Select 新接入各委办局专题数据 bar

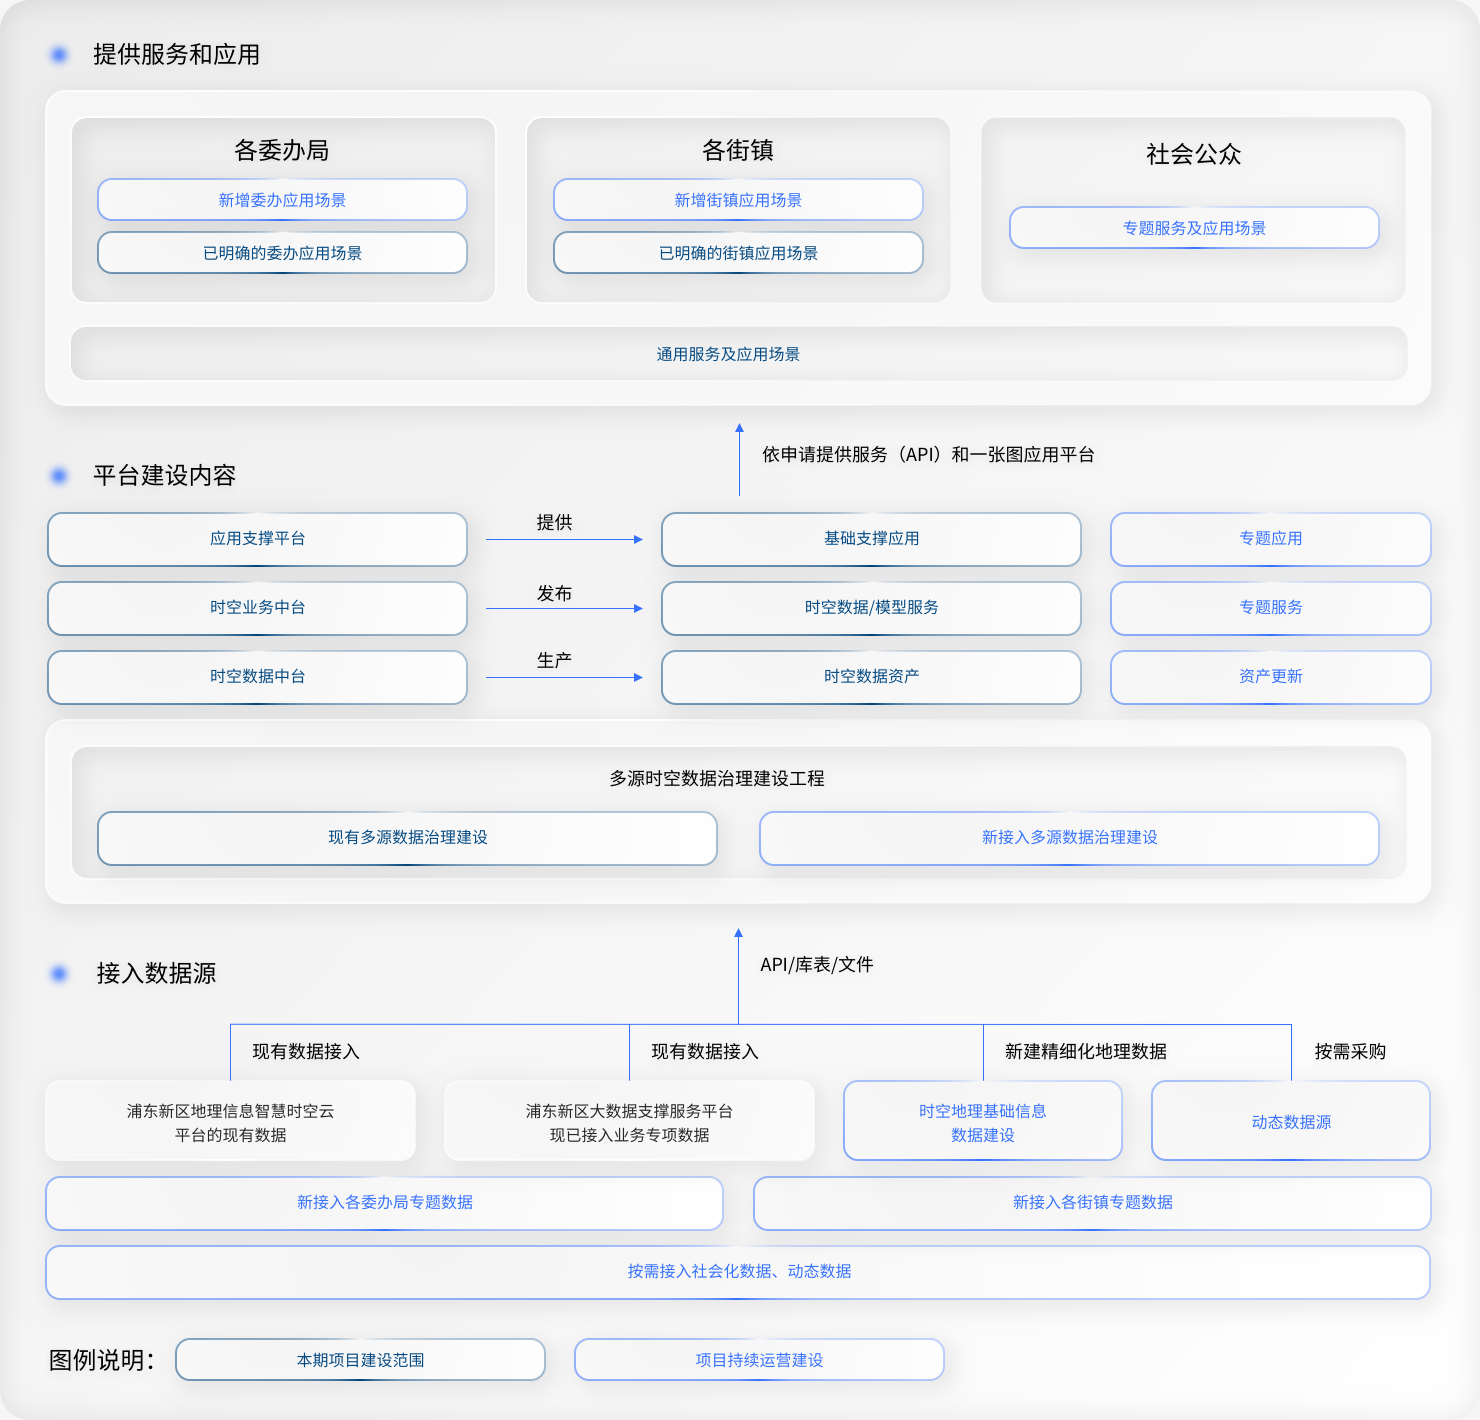pyautogui.click(x=384, y=1203)
